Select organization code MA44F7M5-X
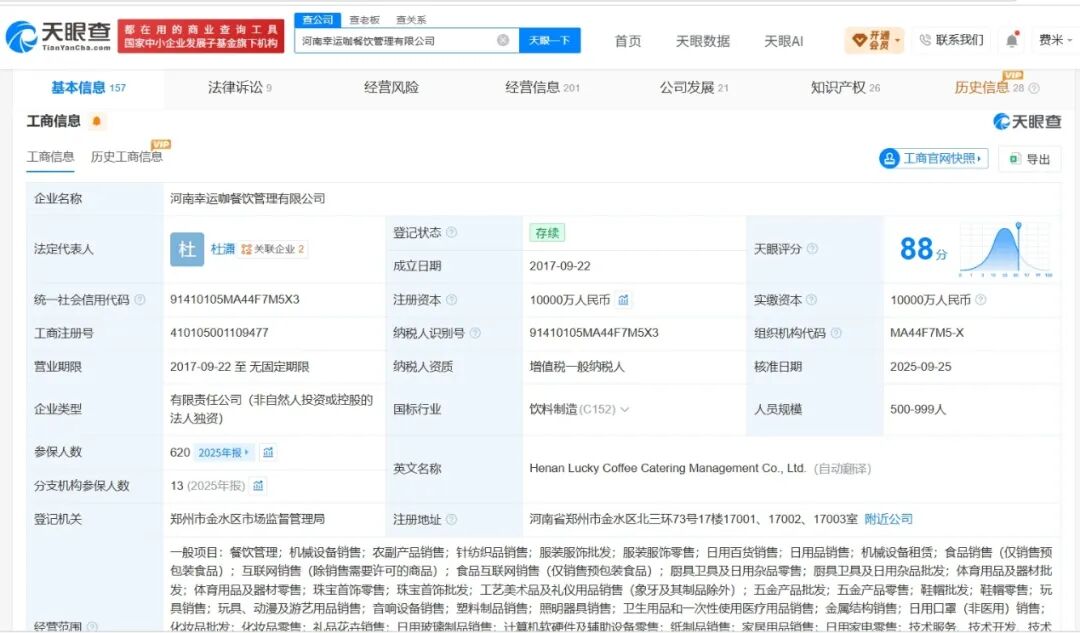Screen dimensions: 1080x633 click(926, 333)
